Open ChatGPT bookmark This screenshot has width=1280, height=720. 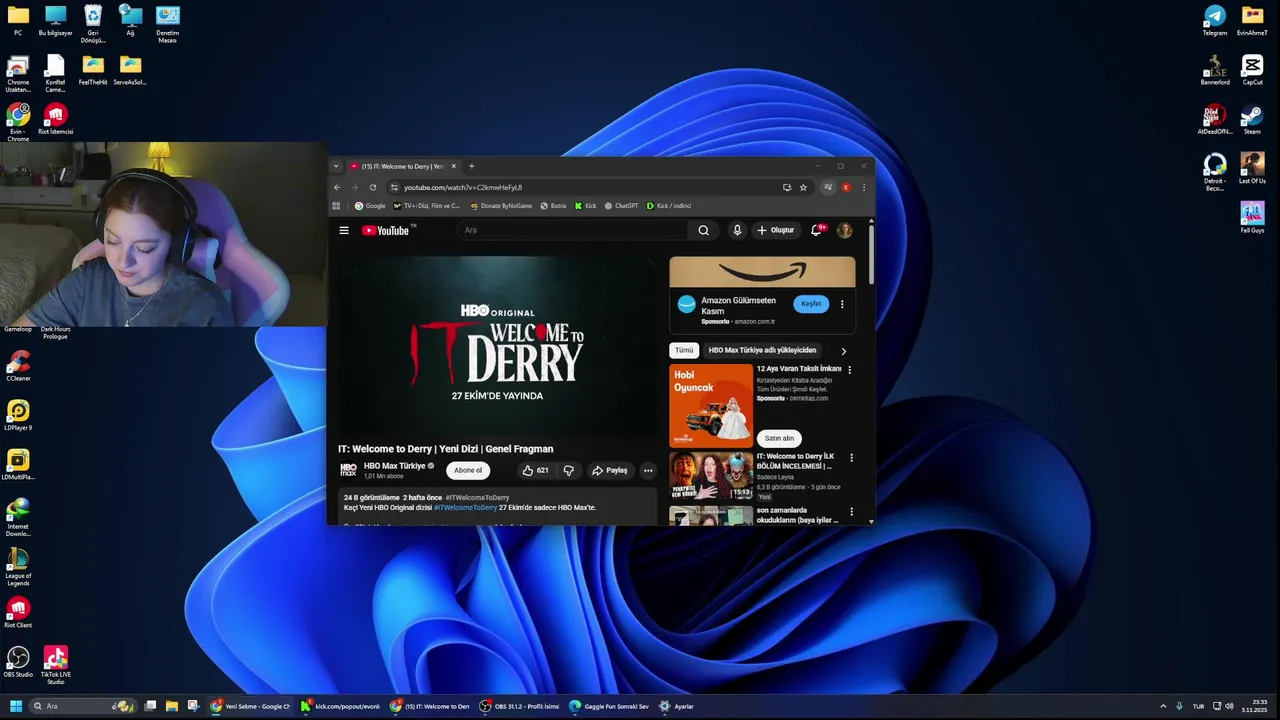pos(621,206)
